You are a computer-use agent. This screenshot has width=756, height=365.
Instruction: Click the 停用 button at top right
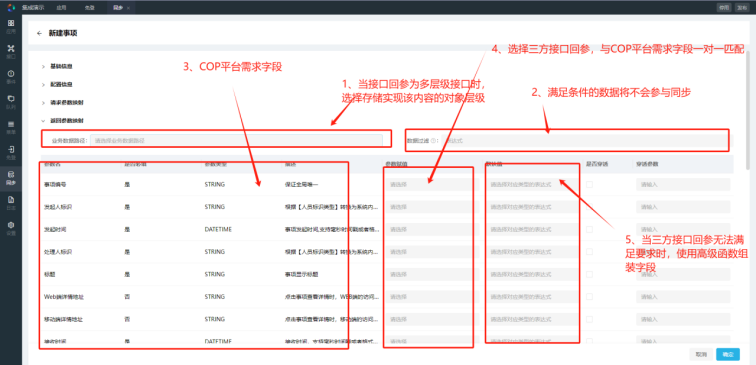(x=724, y=8)
